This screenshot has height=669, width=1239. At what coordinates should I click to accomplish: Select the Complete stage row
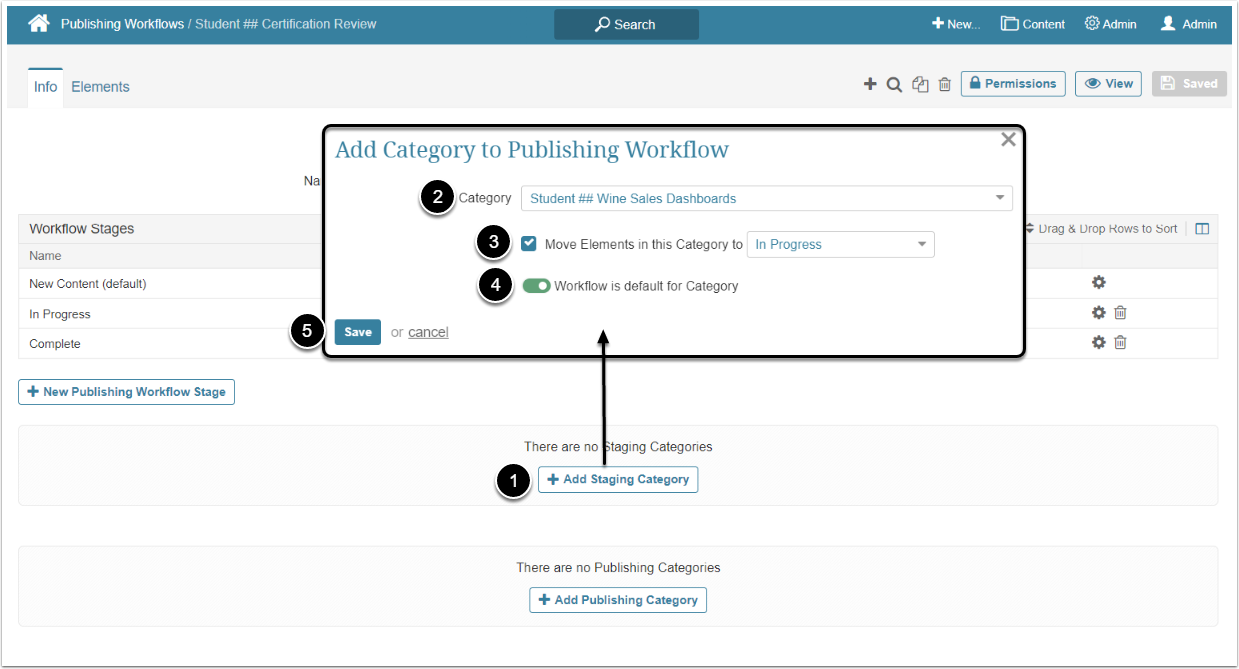pos(618,344)
